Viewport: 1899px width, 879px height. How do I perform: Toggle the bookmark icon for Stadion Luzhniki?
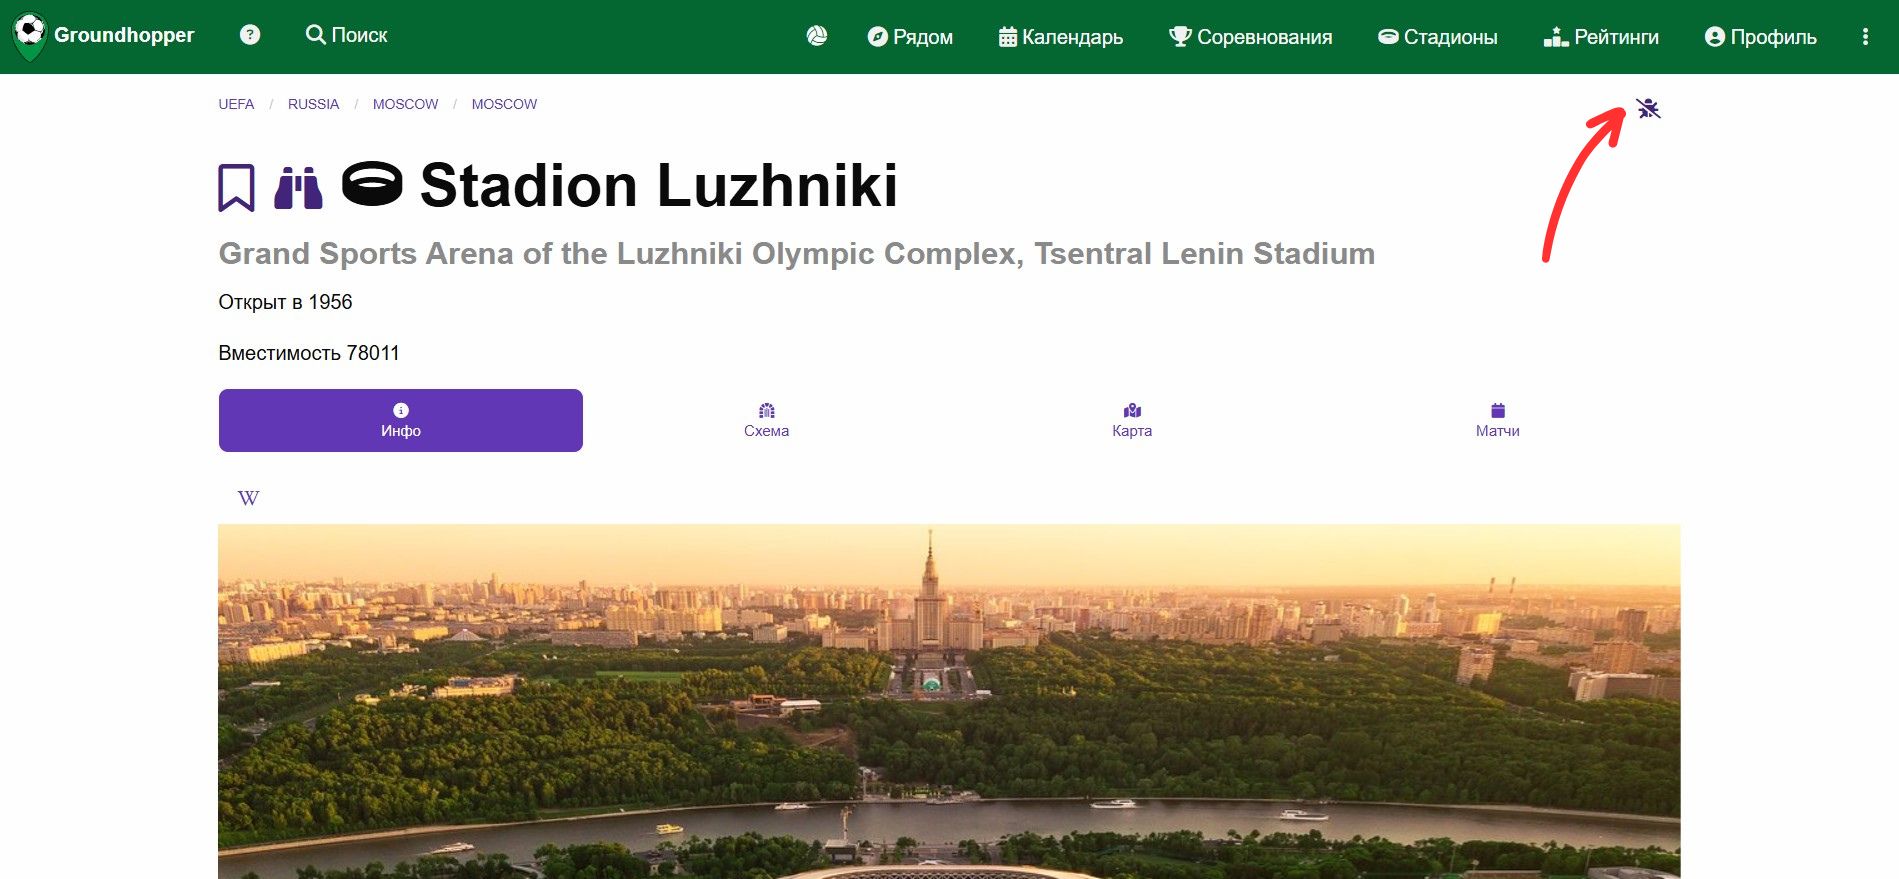click(x=237, y=188)
